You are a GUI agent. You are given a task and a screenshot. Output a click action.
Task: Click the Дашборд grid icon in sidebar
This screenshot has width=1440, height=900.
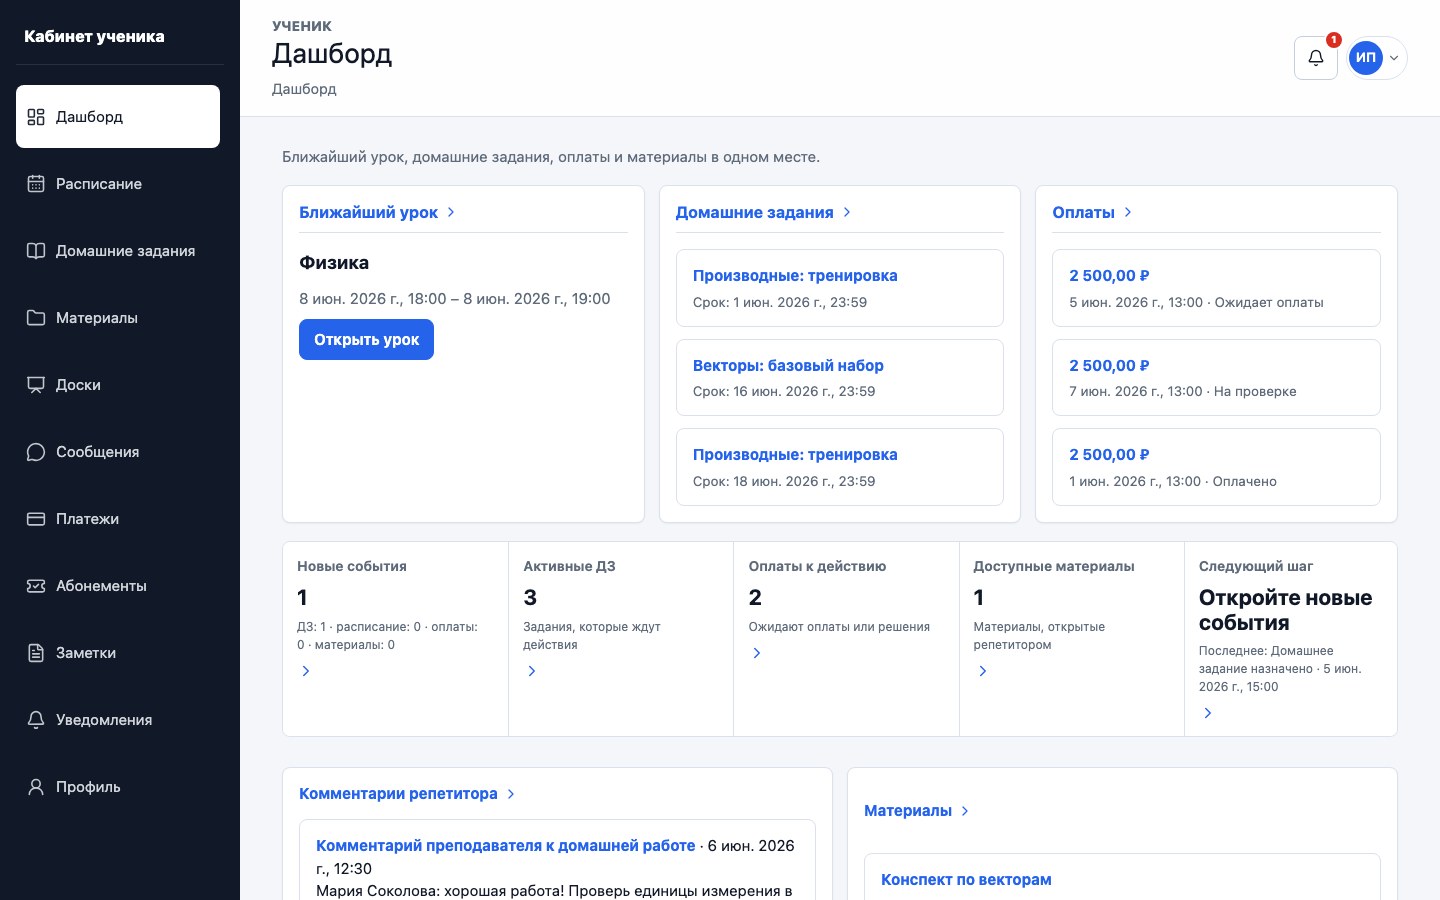click(36, 117)
